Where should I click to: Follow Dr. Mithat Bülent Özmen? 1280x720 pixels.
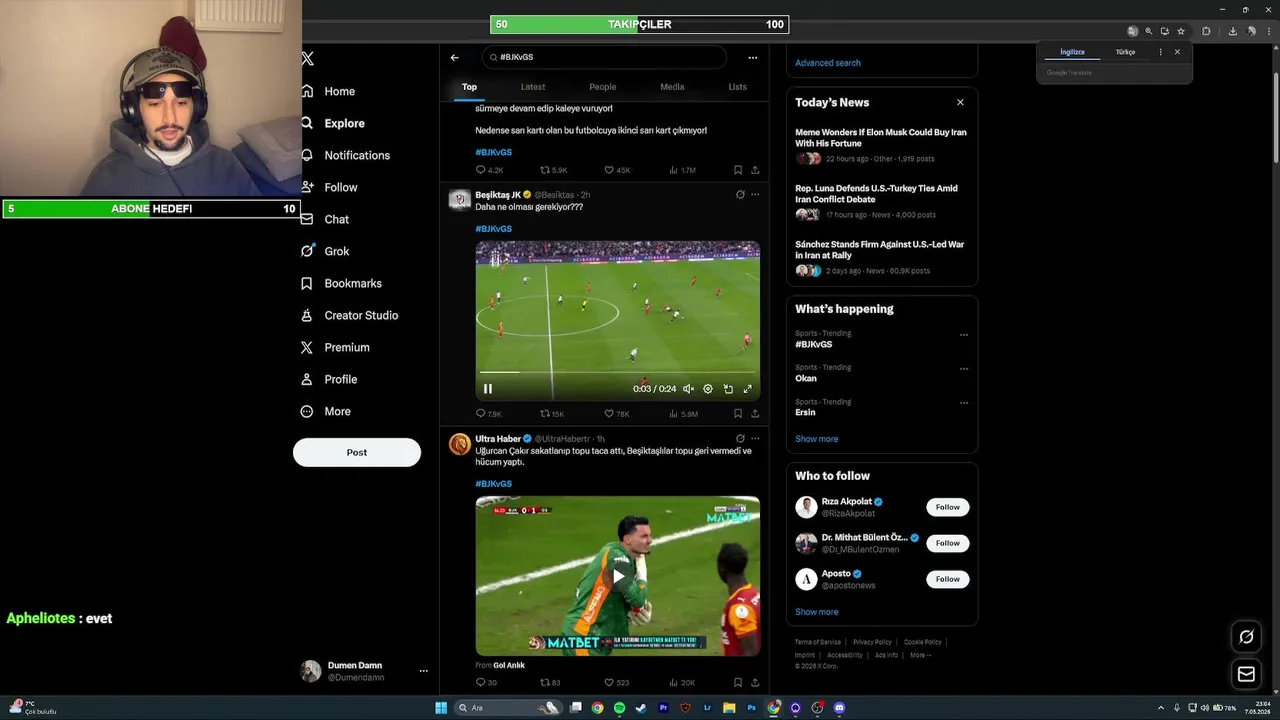pyautogui.click(x=948, y=543)
